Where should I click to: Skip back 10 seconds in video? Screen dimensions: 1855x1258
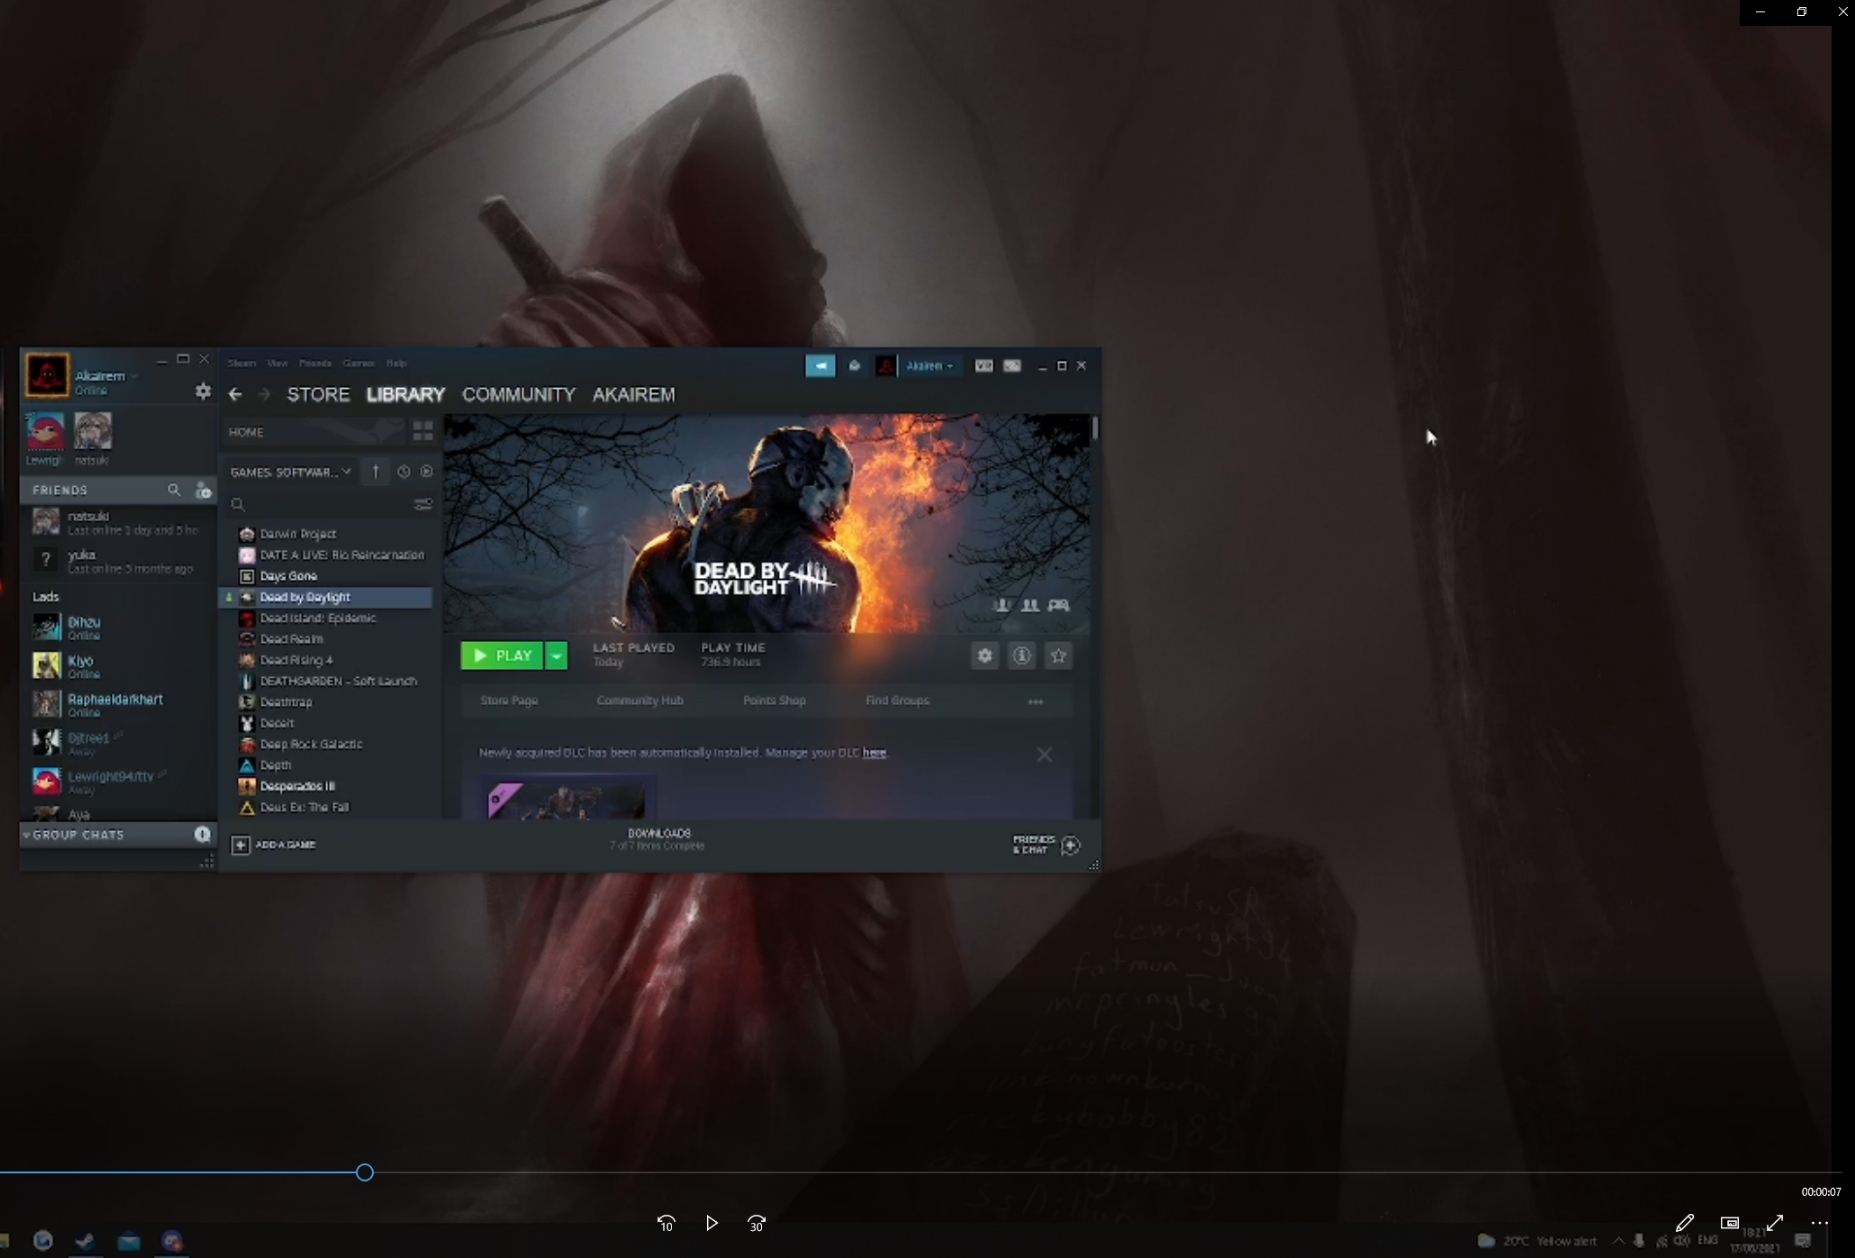coord(666,1223)
